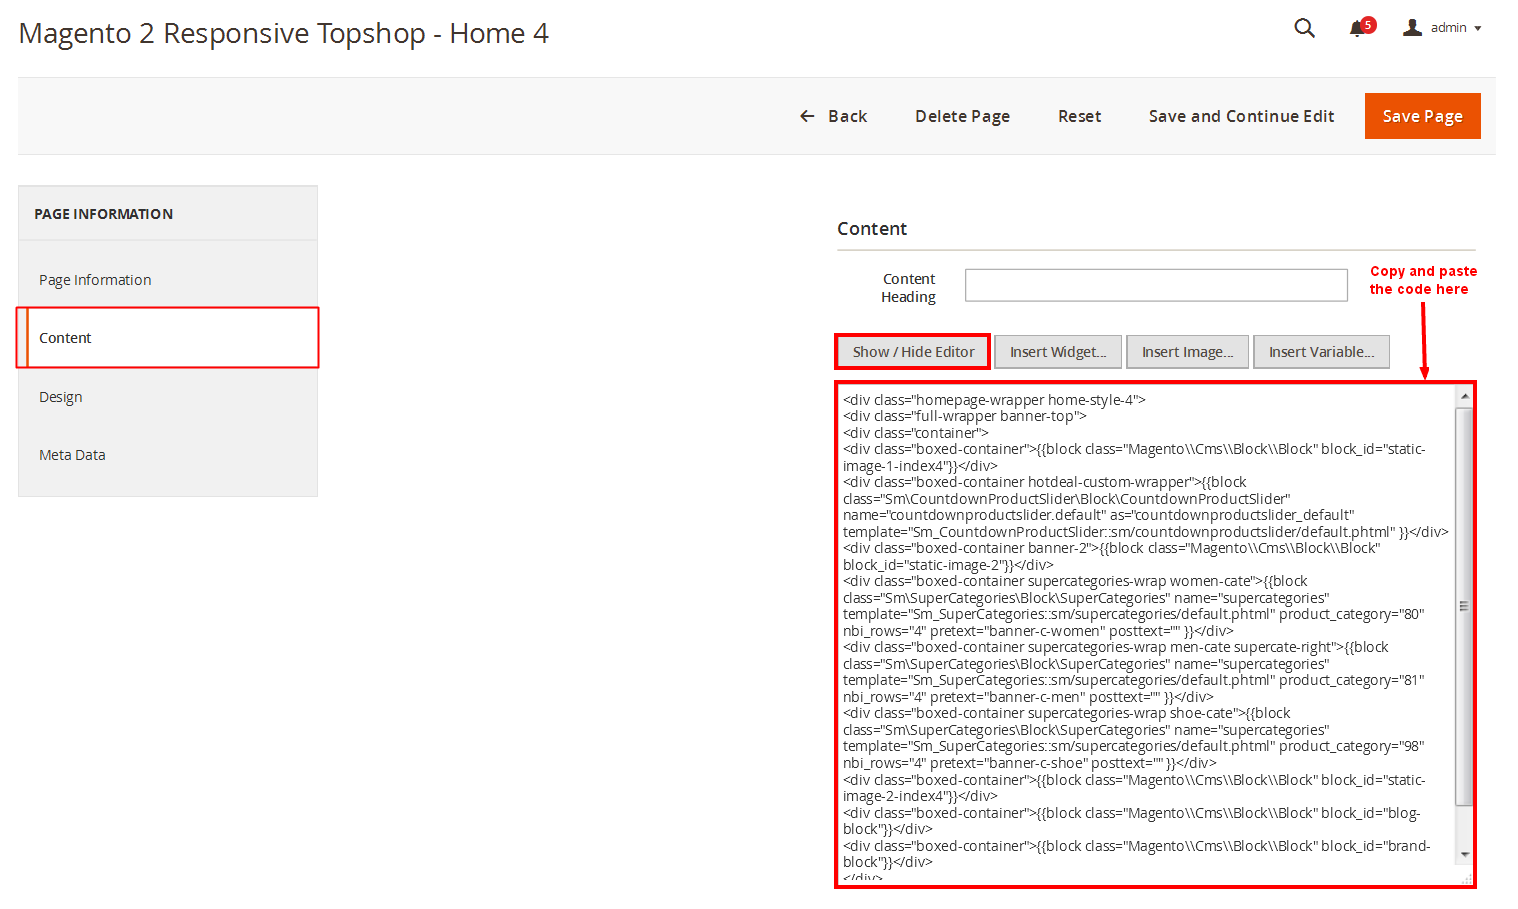
Task: Click inside the Content Heading field
Action: pyautogui.click(x=1155, y=285)
